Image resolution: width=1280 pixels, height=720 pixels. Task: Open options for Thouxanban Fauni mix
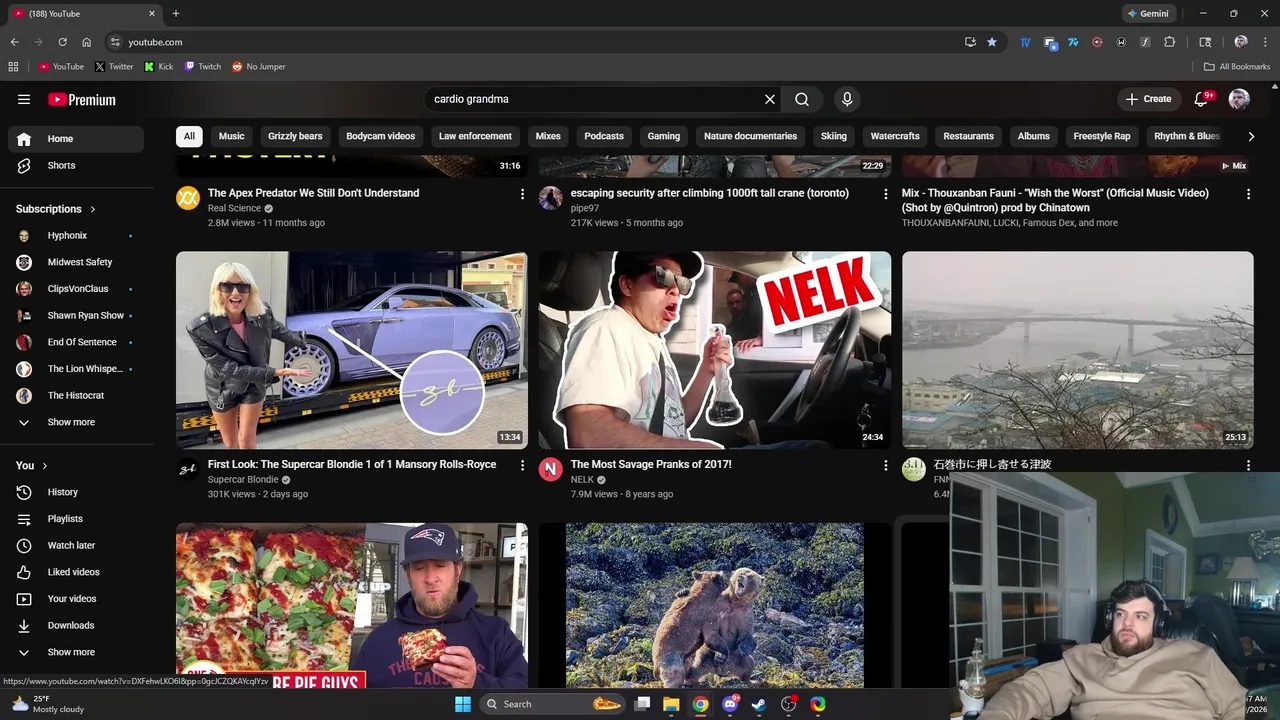(1248, 194)
